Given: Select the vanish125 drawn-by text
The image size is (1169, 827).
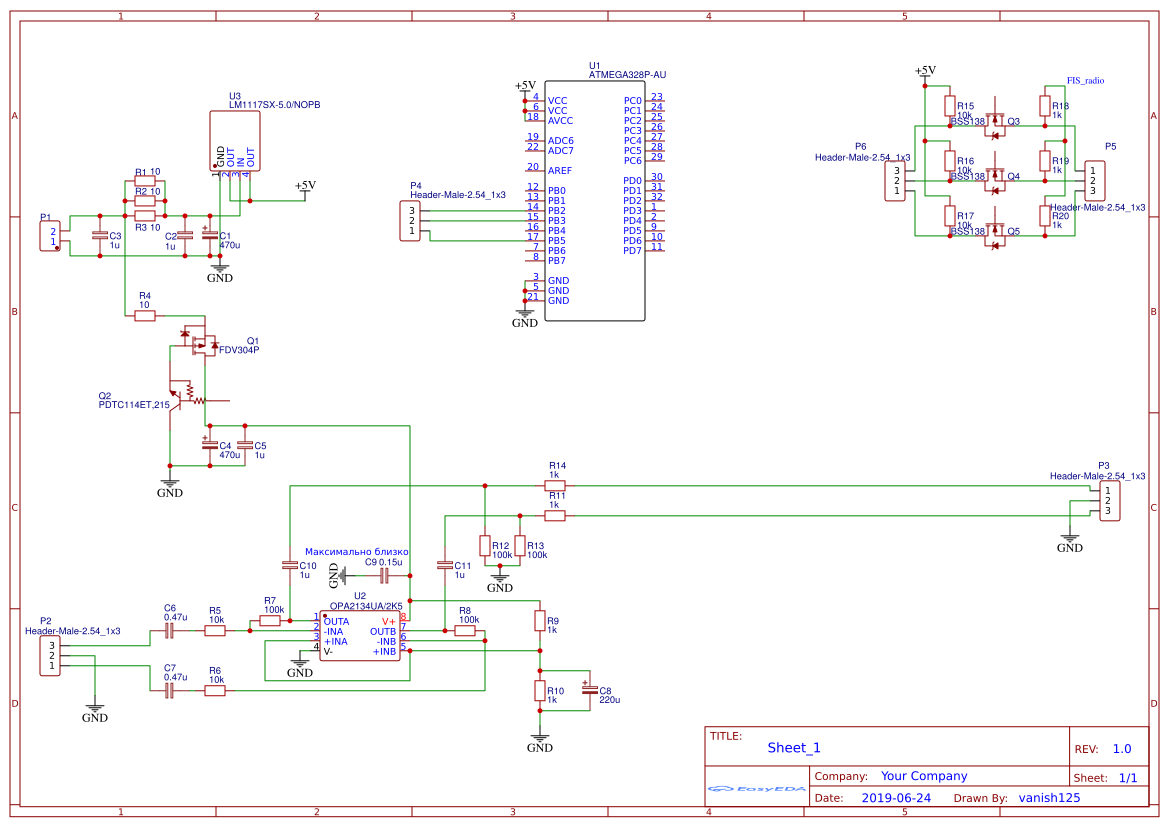Looking at the screenshot, I should 1049,798.
